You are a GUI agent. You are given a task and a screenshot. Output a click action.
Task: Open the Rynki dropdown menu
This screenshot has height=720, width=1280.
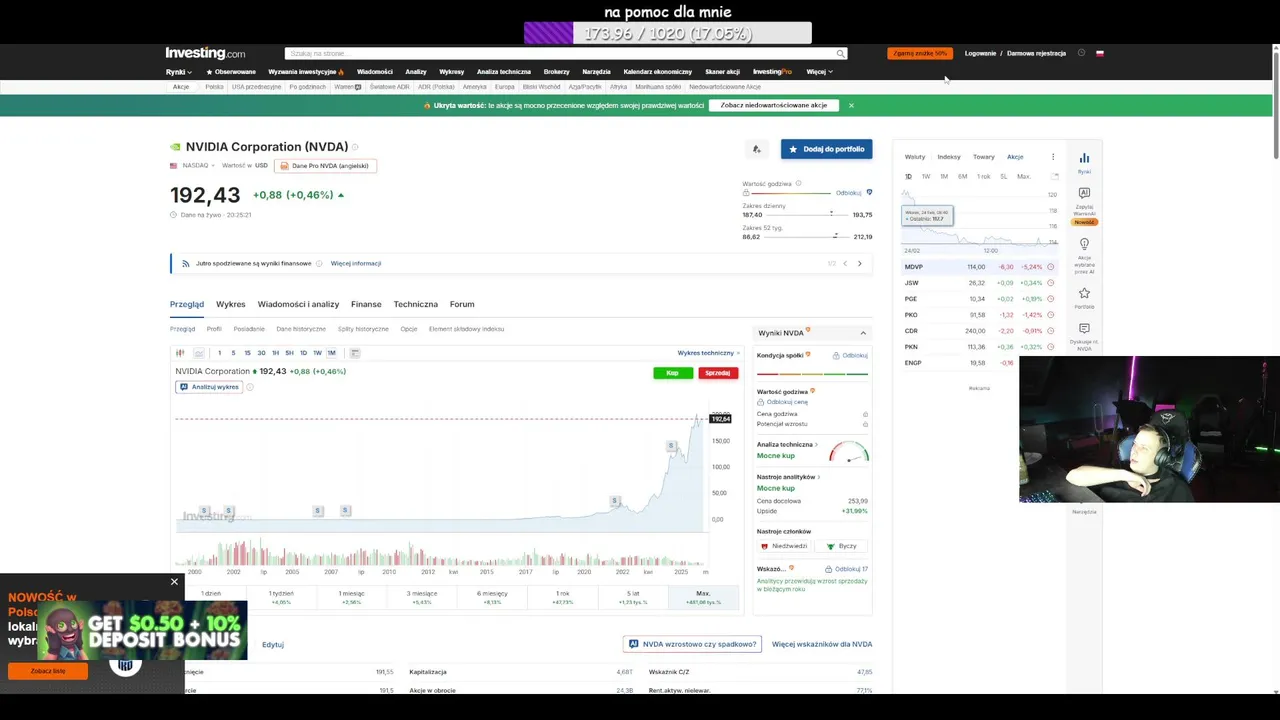tap(178, 72)
